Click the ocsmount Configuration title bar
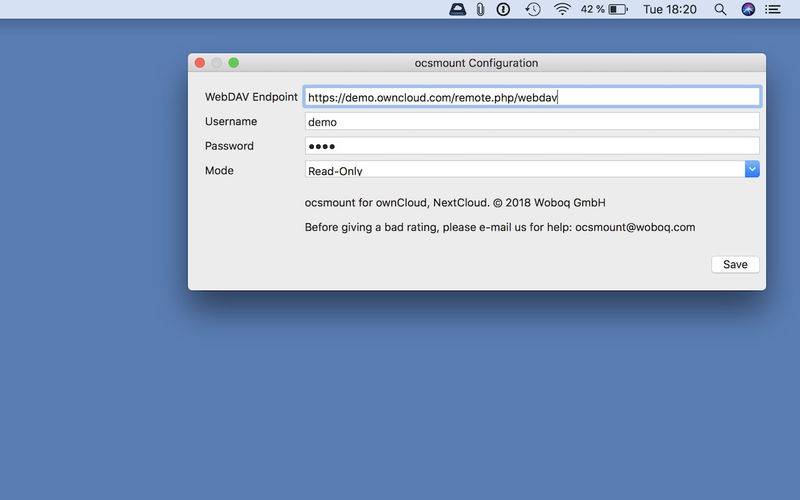800x500 pixels. 476,63
